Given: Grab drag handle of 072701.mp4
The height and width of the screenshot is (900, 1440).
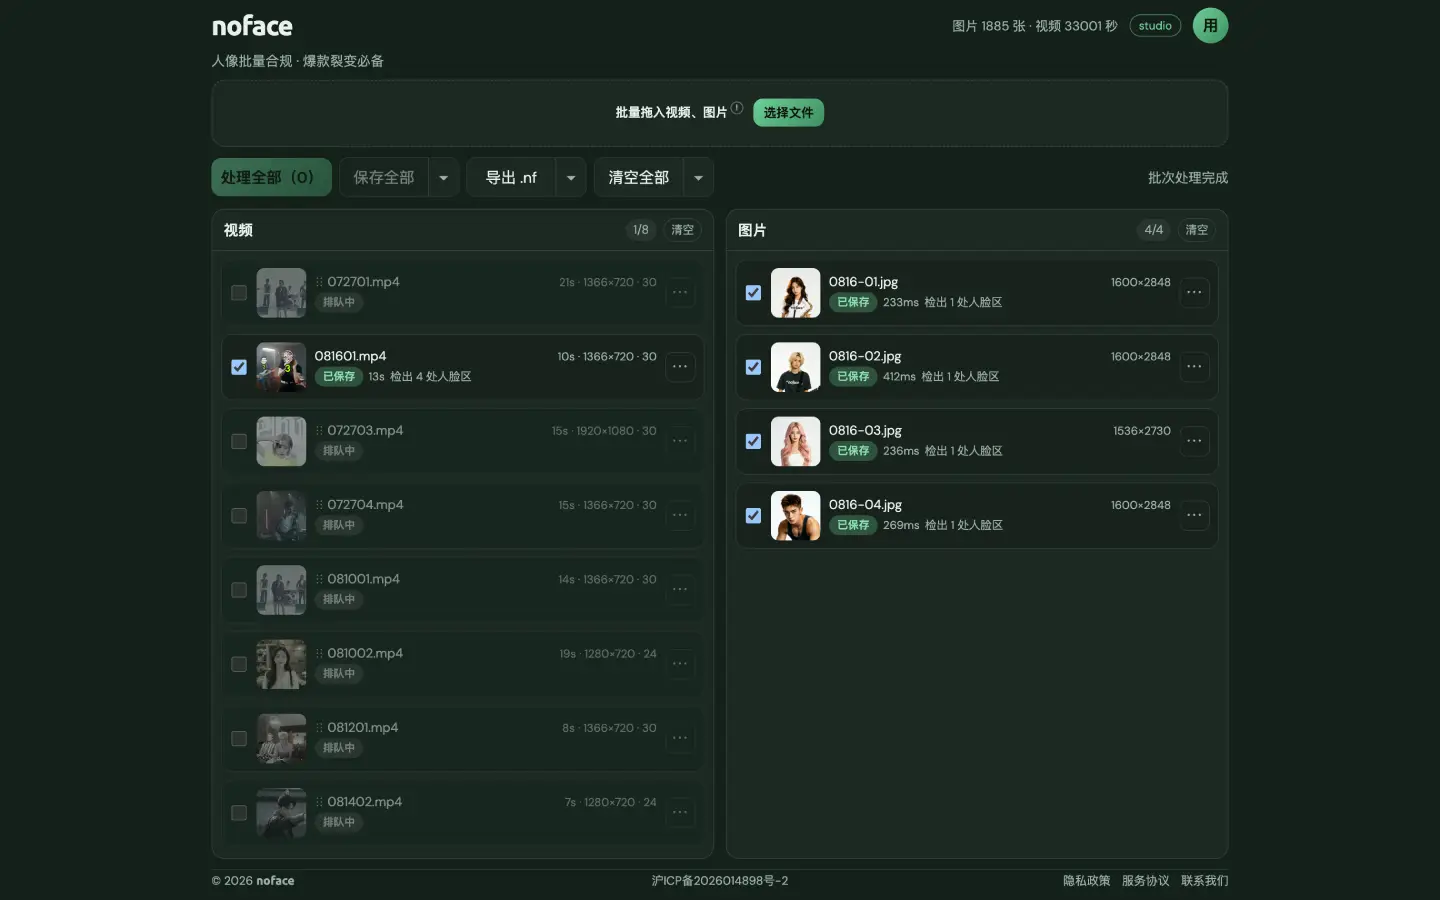Looking at the screenshot, I should coord(319,282).
